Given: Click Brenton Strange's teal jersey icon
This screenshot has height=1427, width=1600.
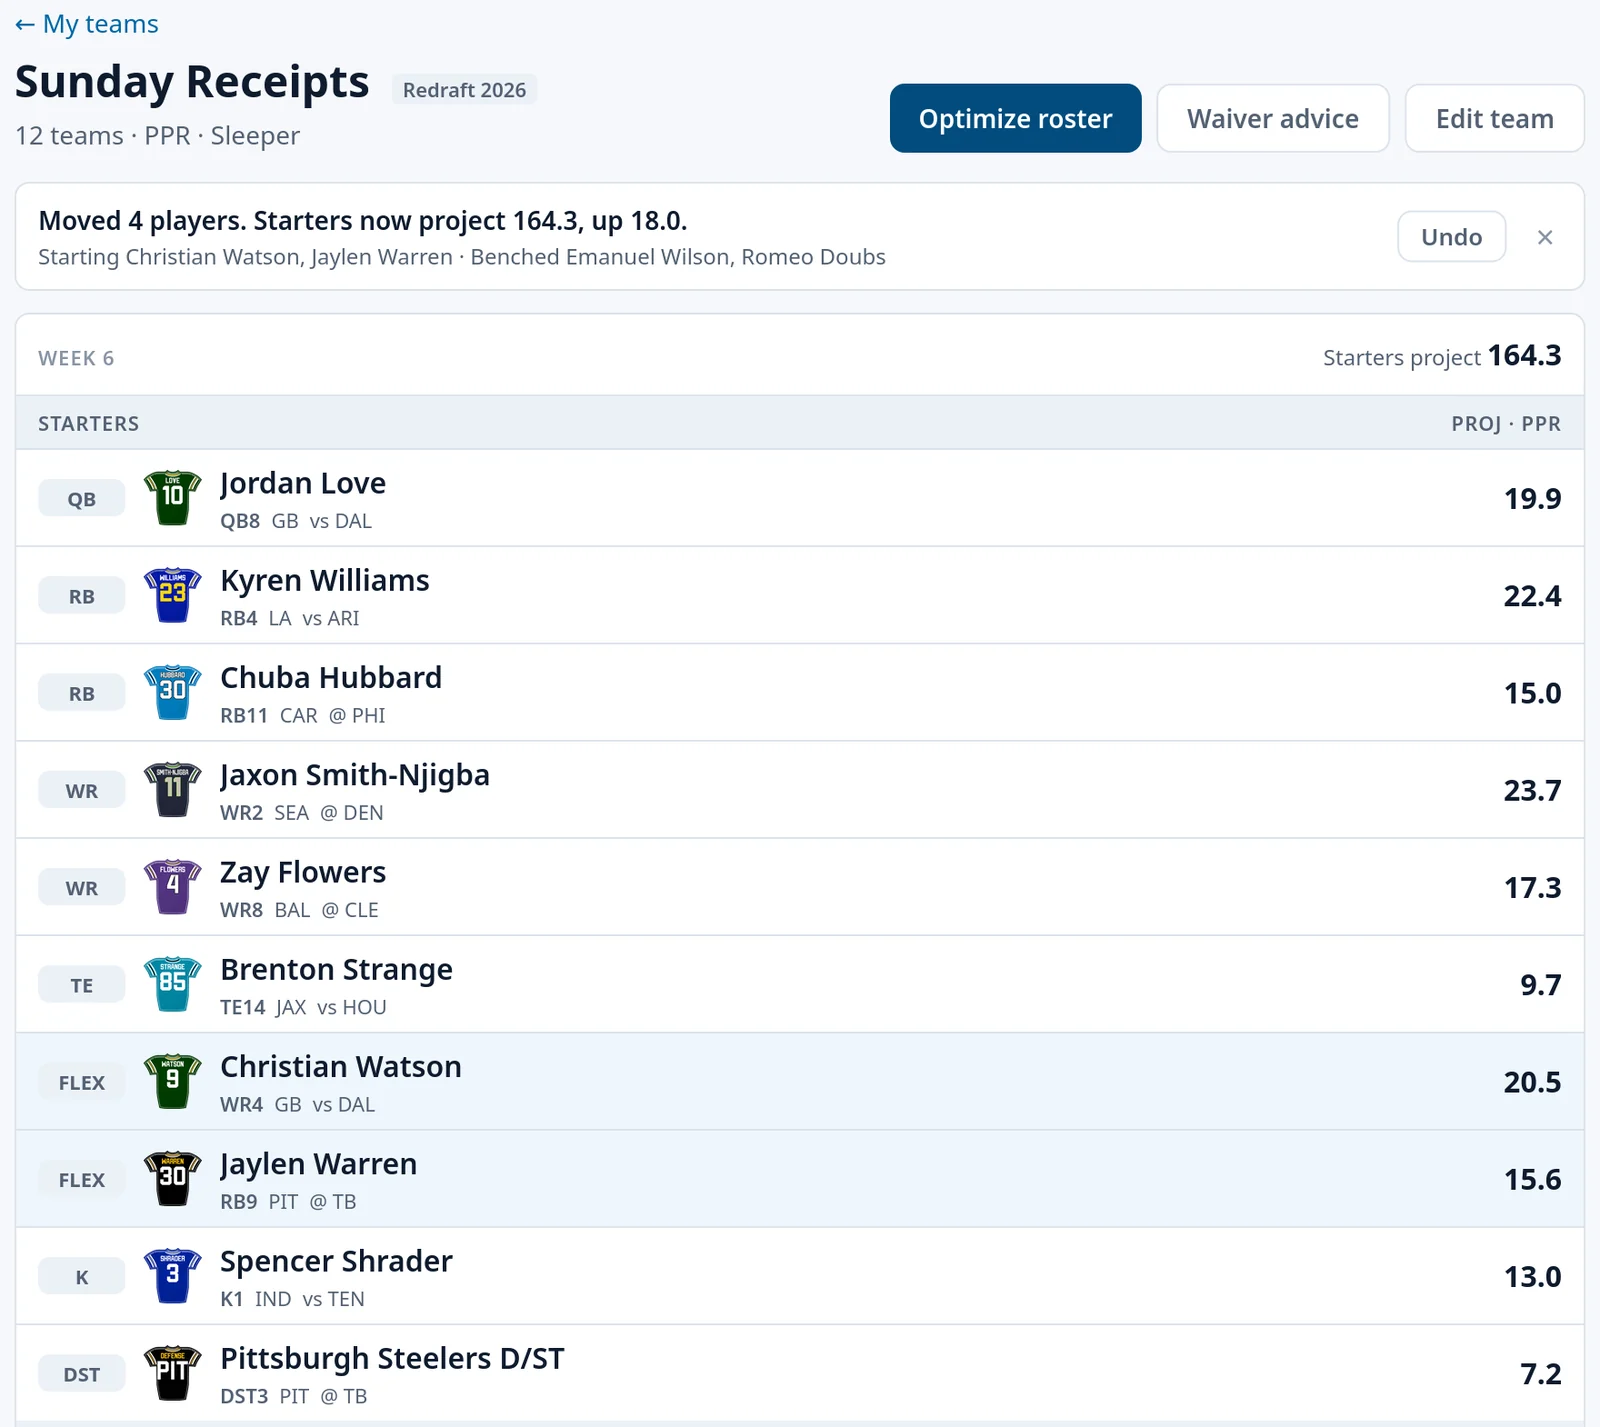Looking at the screenshot, I should point(173,984).
